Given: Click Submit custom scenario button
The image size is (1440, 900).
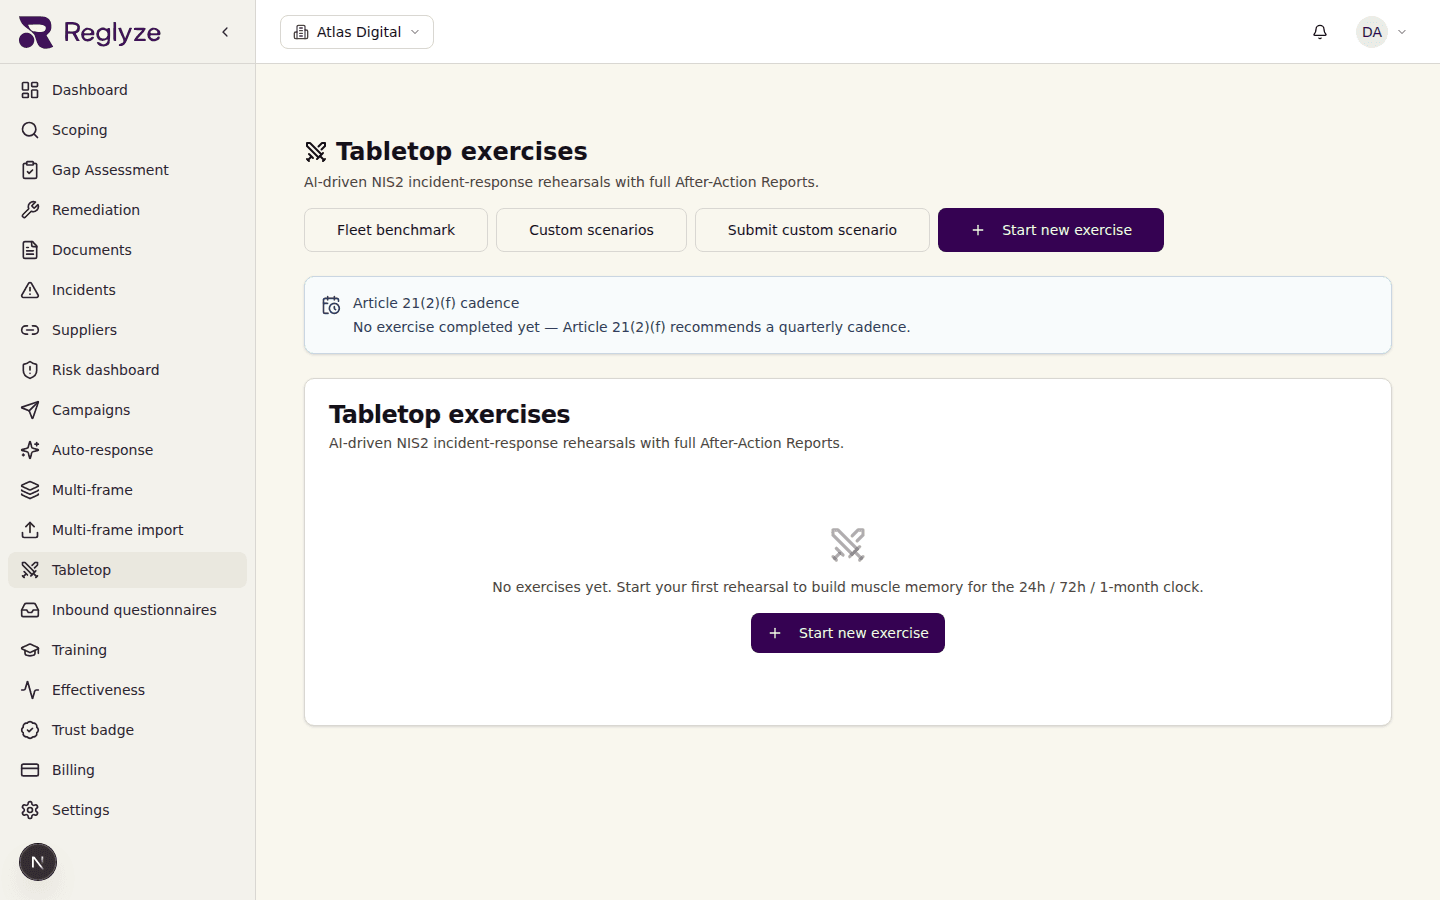Looking at the screenshot, I should 812,230.
